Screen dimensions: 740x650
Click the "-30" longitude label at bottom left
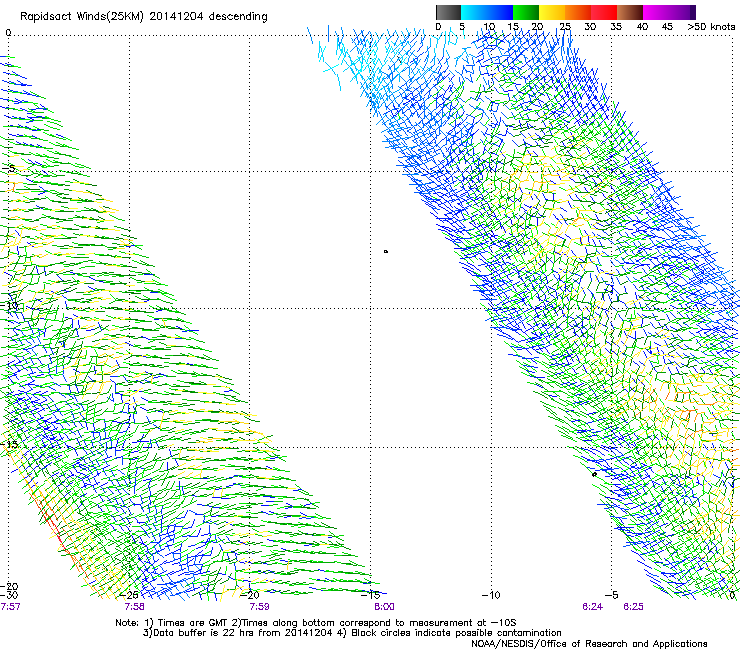coord(9,595)
